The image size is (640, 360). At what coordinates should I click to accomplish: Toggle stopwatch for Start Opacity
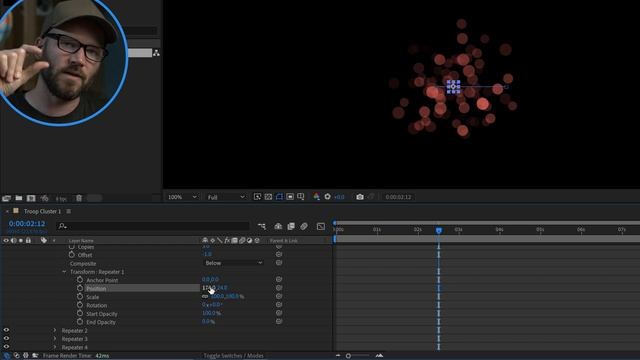click(x=80, y=313)
